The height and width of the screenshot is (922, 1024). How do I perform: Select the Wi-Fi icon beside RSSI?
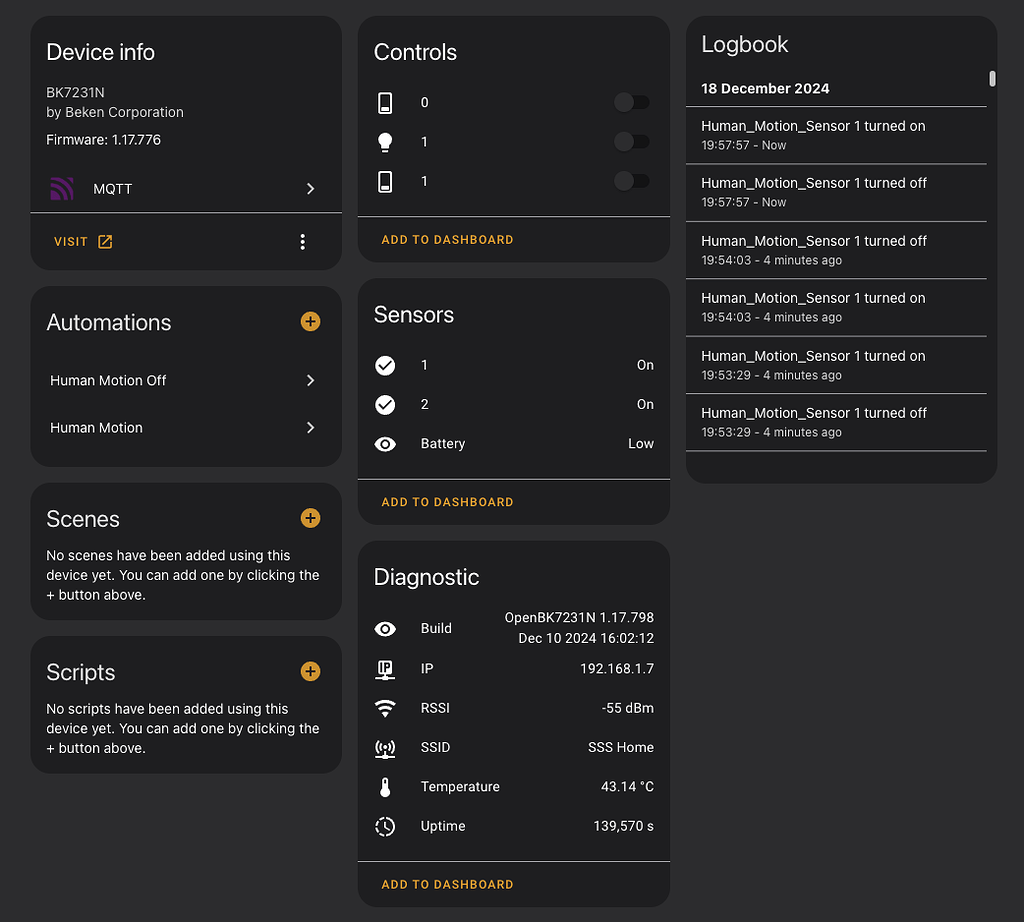click(x=385, y=707)
